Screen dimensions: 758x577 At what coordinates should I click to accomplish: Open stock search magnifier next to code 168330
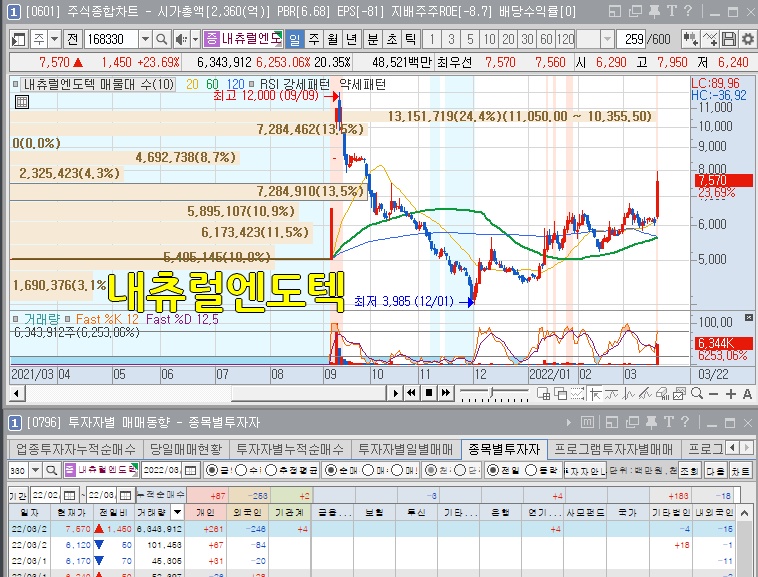point(162,39)
